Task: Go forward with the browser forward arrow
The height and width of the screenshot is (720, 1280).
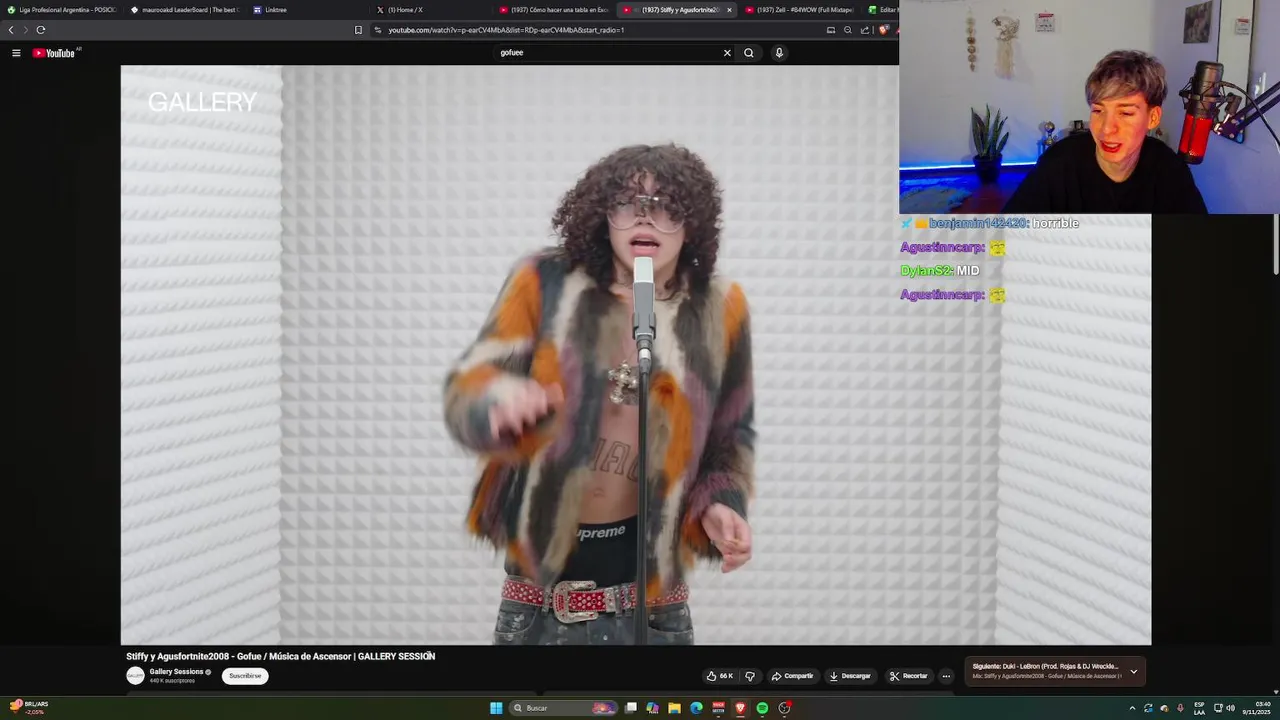Action: (x=26, y=30)
